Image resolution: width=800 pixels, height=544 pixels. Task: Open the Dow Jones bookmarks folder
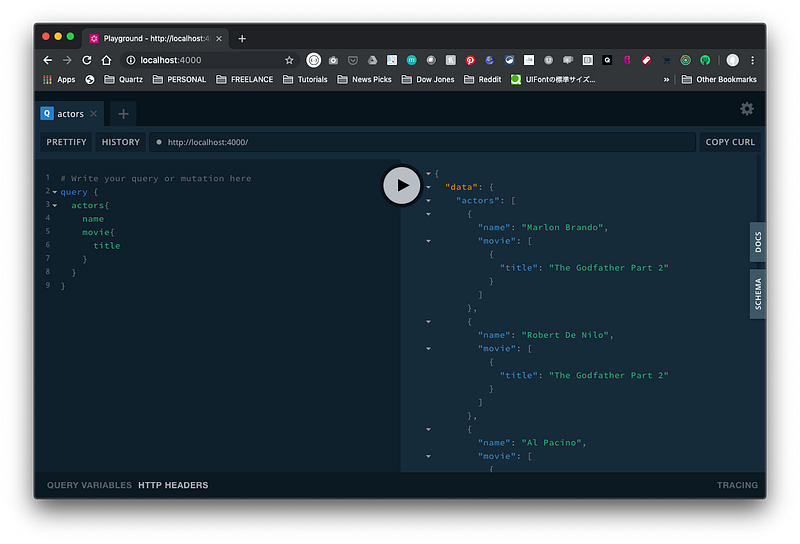pyautogui.click(x=428, y=80)
